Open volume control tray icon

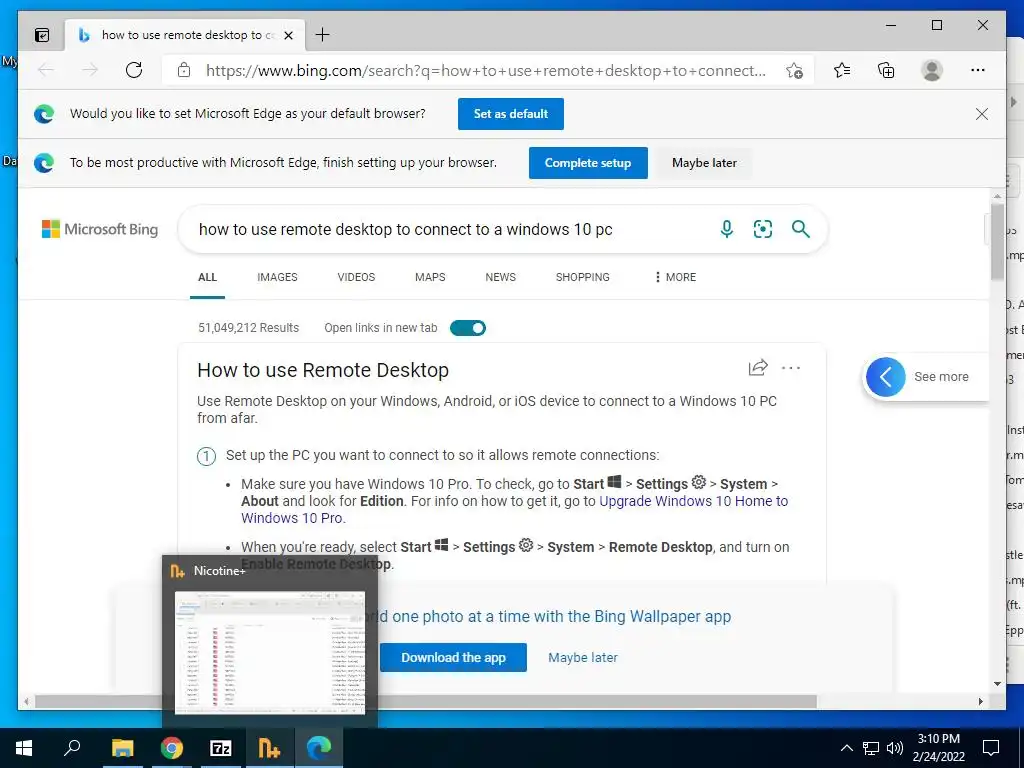(x=895, y=748)
